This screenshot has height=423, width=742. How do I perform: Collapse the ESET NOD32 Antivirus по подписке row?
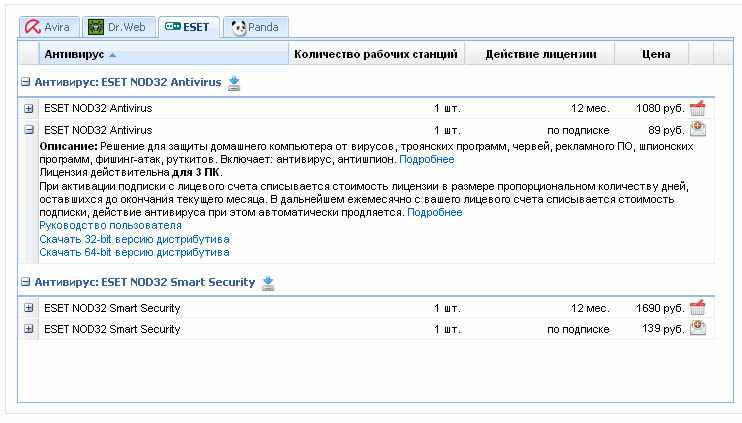coord(29,130)
